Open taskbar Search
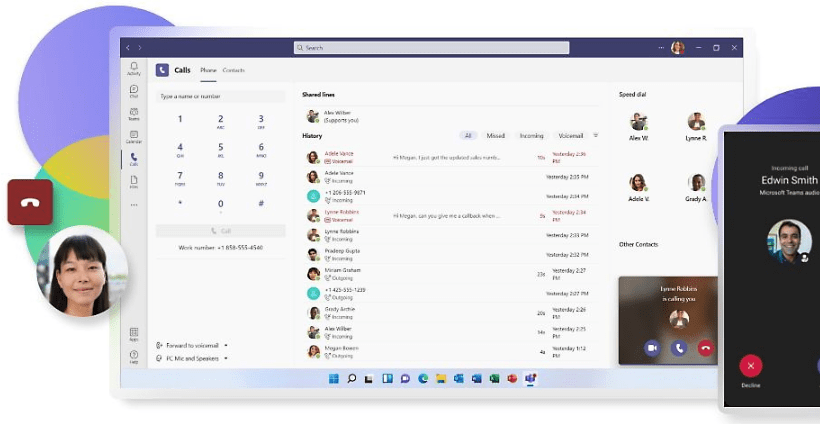Screen dimensions: 820x424 [x=351, y=379]
